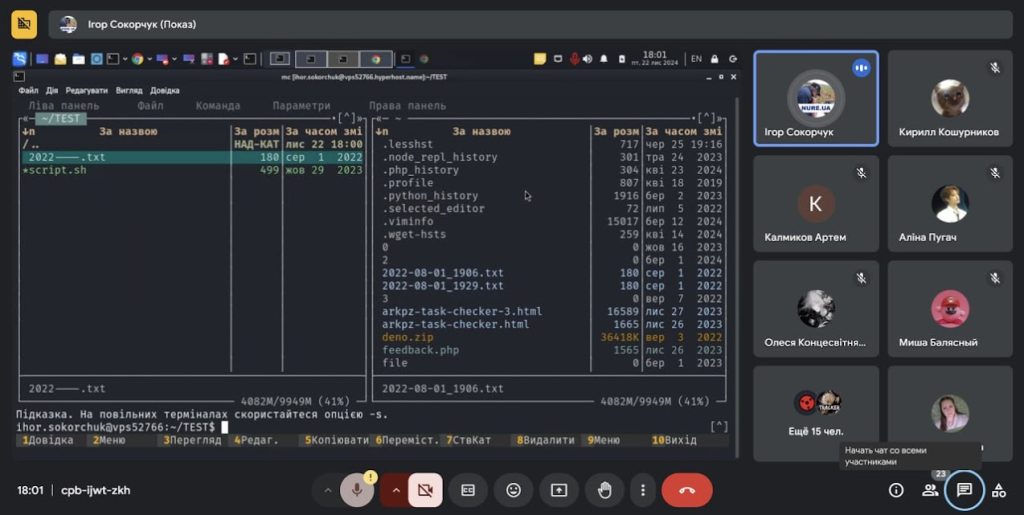Select arkpz-task-checker.html in right panel
Image resolution: width=1024 pixels, height=515 pixels.
[455, 324]
